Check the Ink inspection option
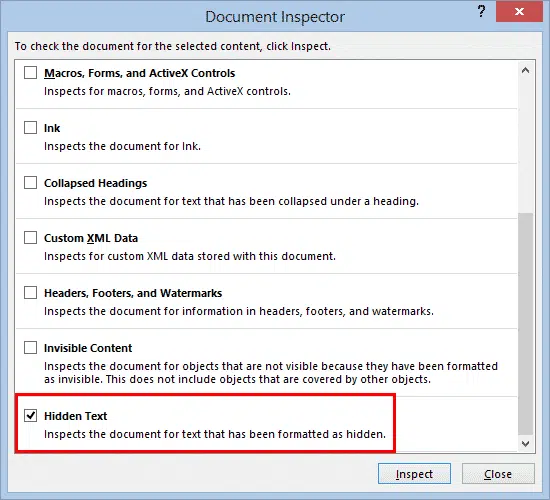The image size is (550, 500). click(31, 128)
